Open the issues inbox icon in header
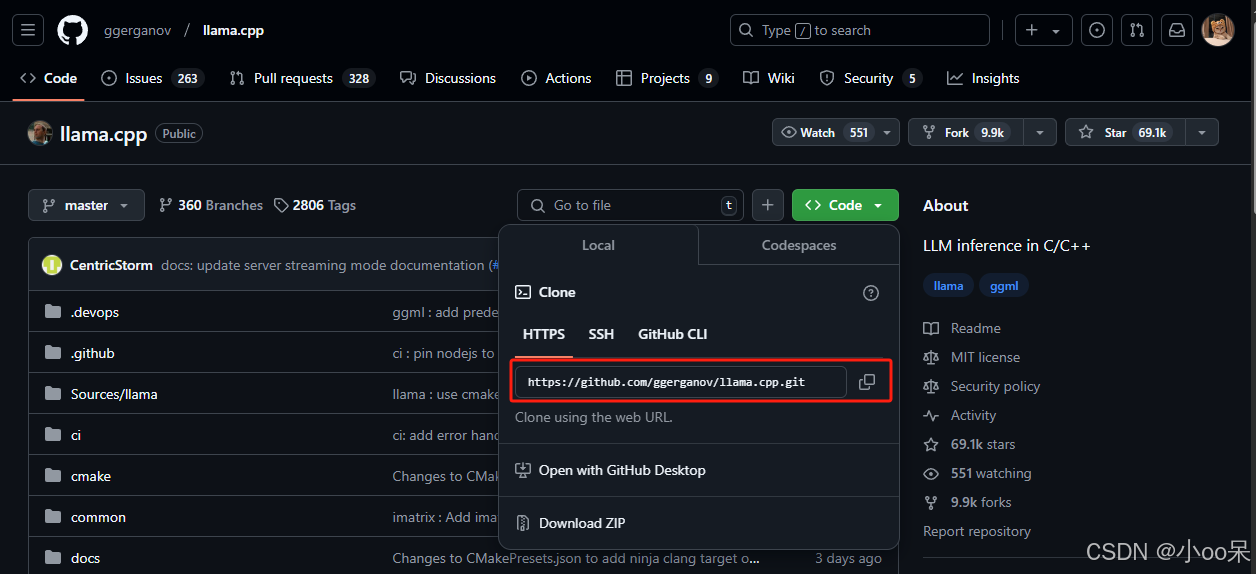 pyautogui.click(x=1098, y=30)
